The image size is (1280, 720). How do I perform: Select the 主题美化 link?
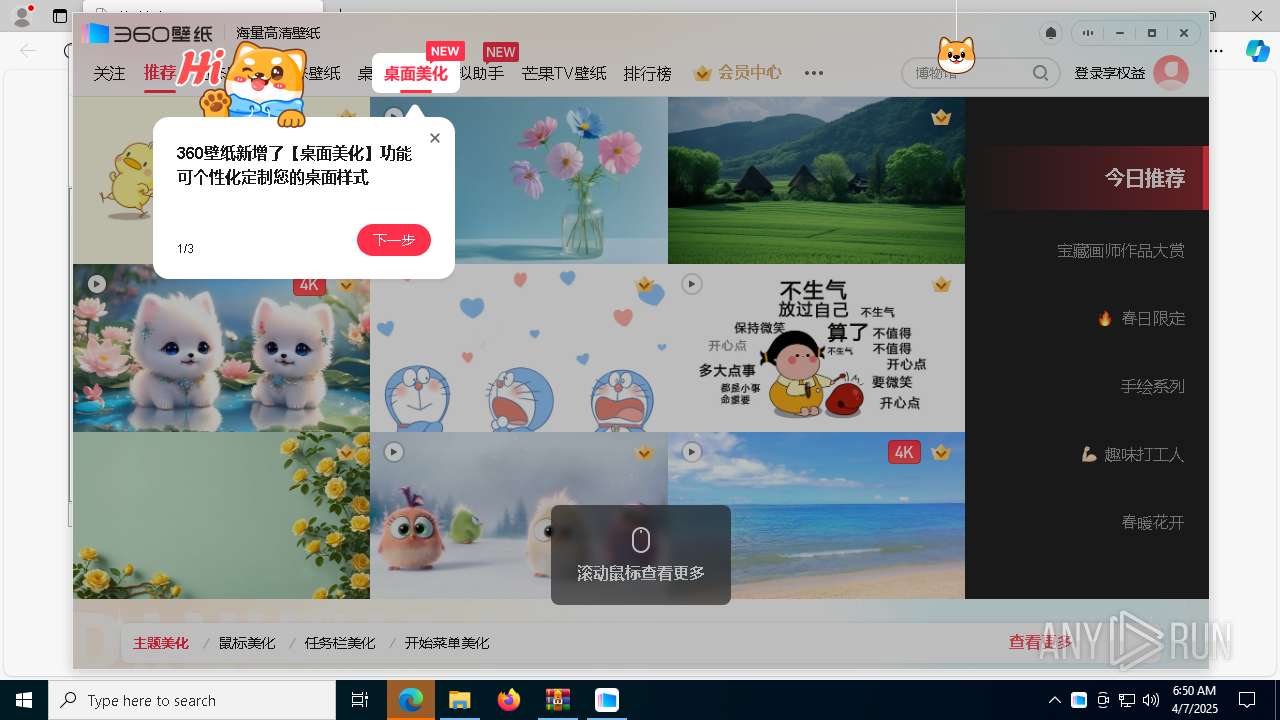tap(161, 643)
